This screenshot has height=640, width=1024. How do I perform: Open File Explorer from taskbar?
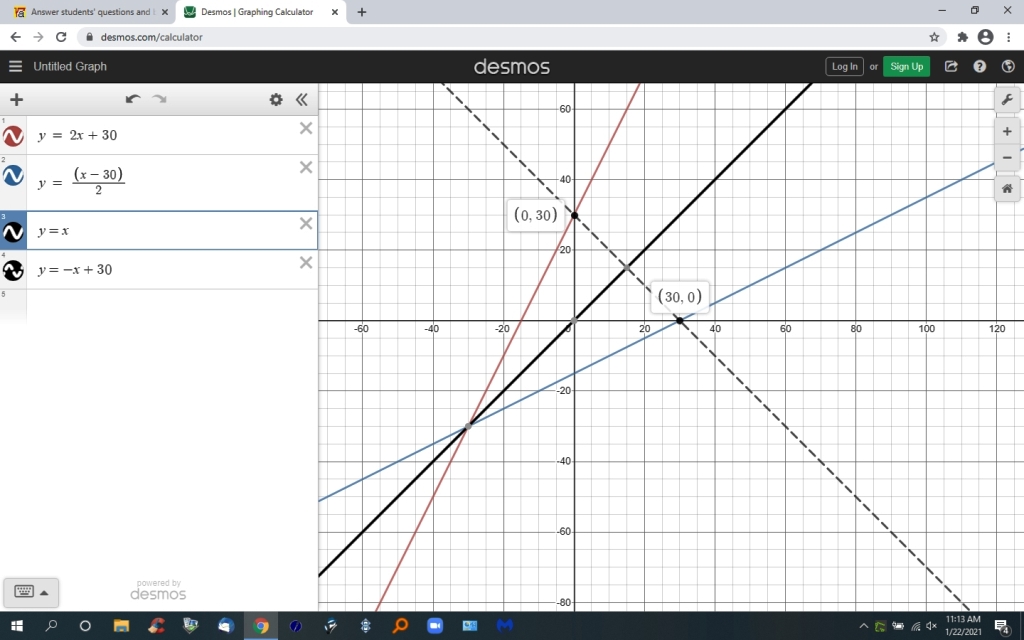click(121, 626)
